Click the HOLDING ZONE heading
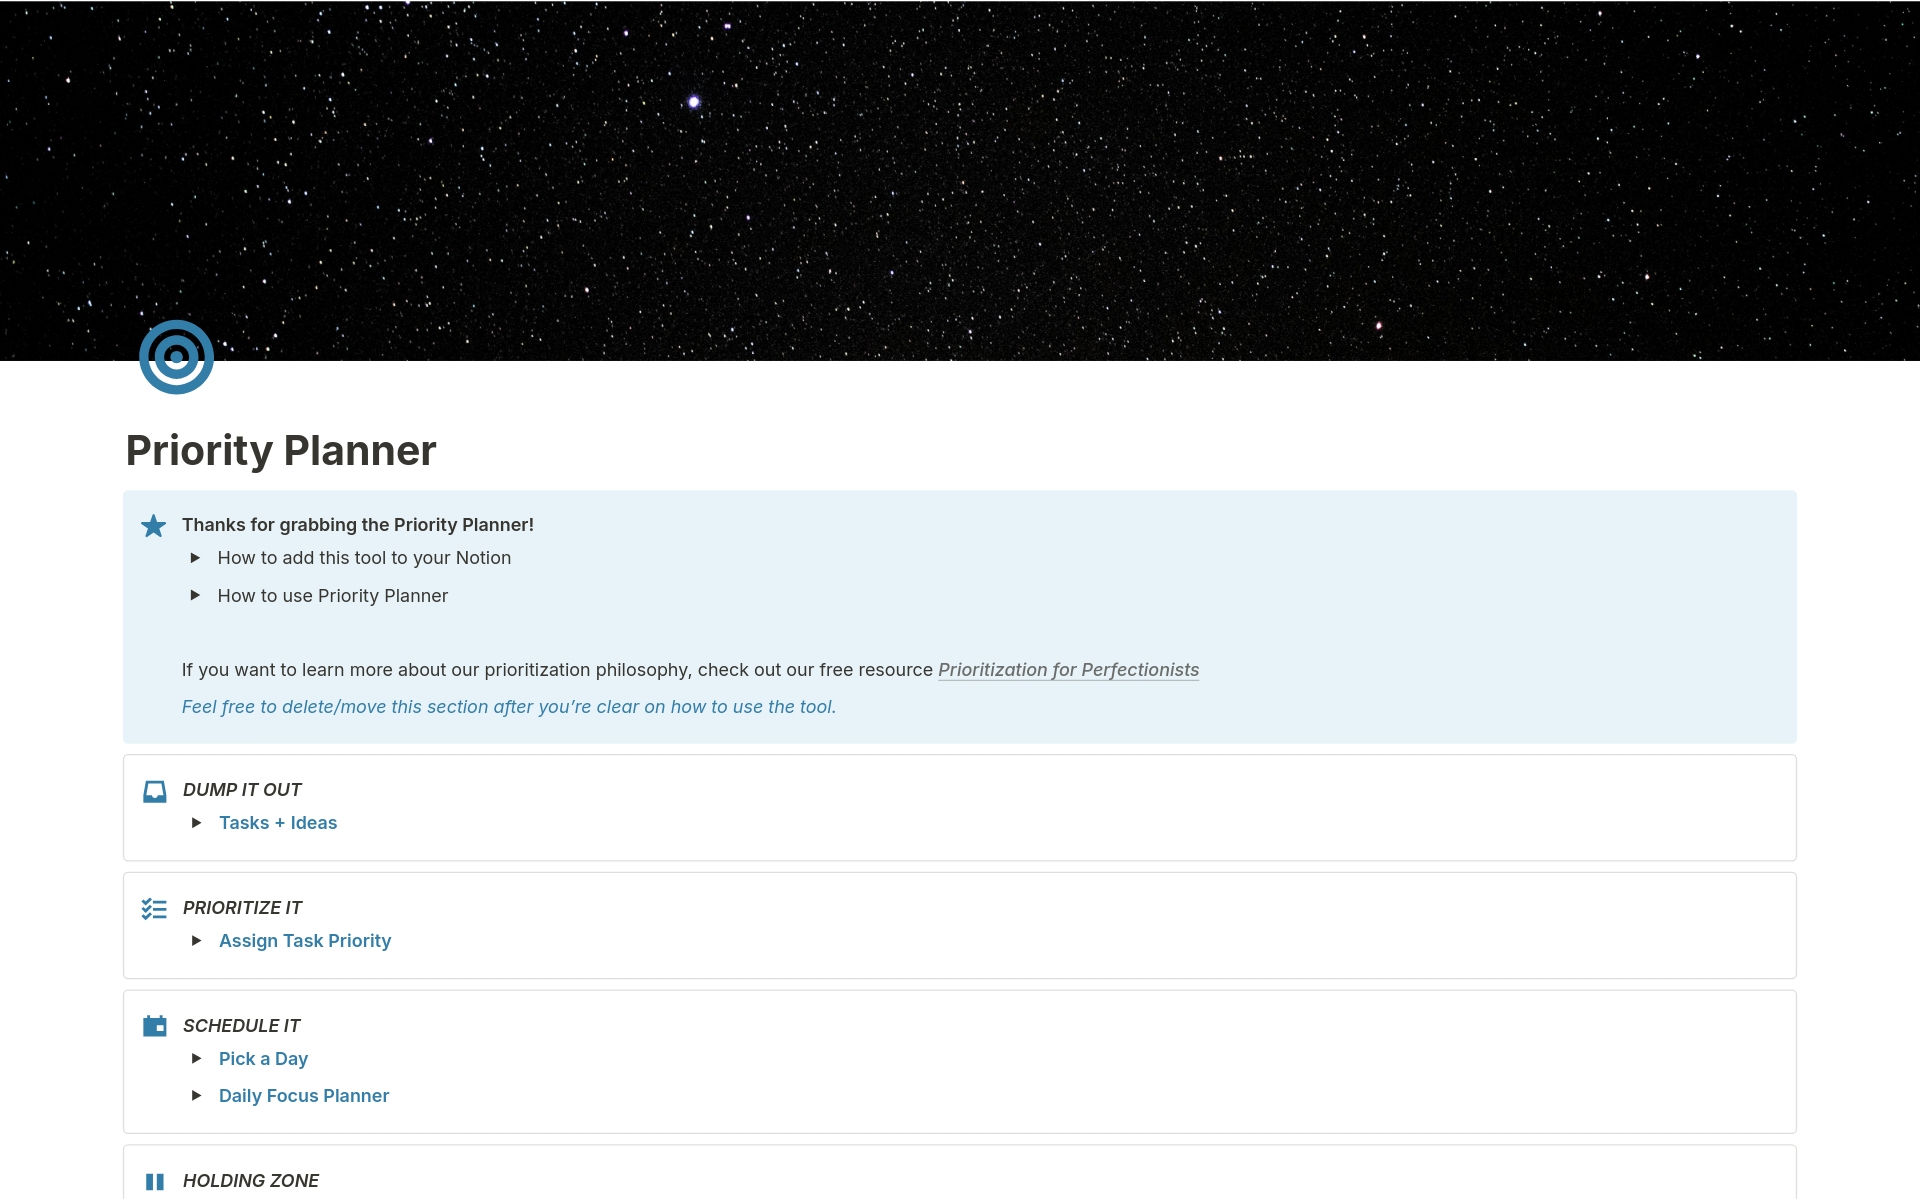The height and width of the screenshot is (1199, 1920). coord(251,1181)
